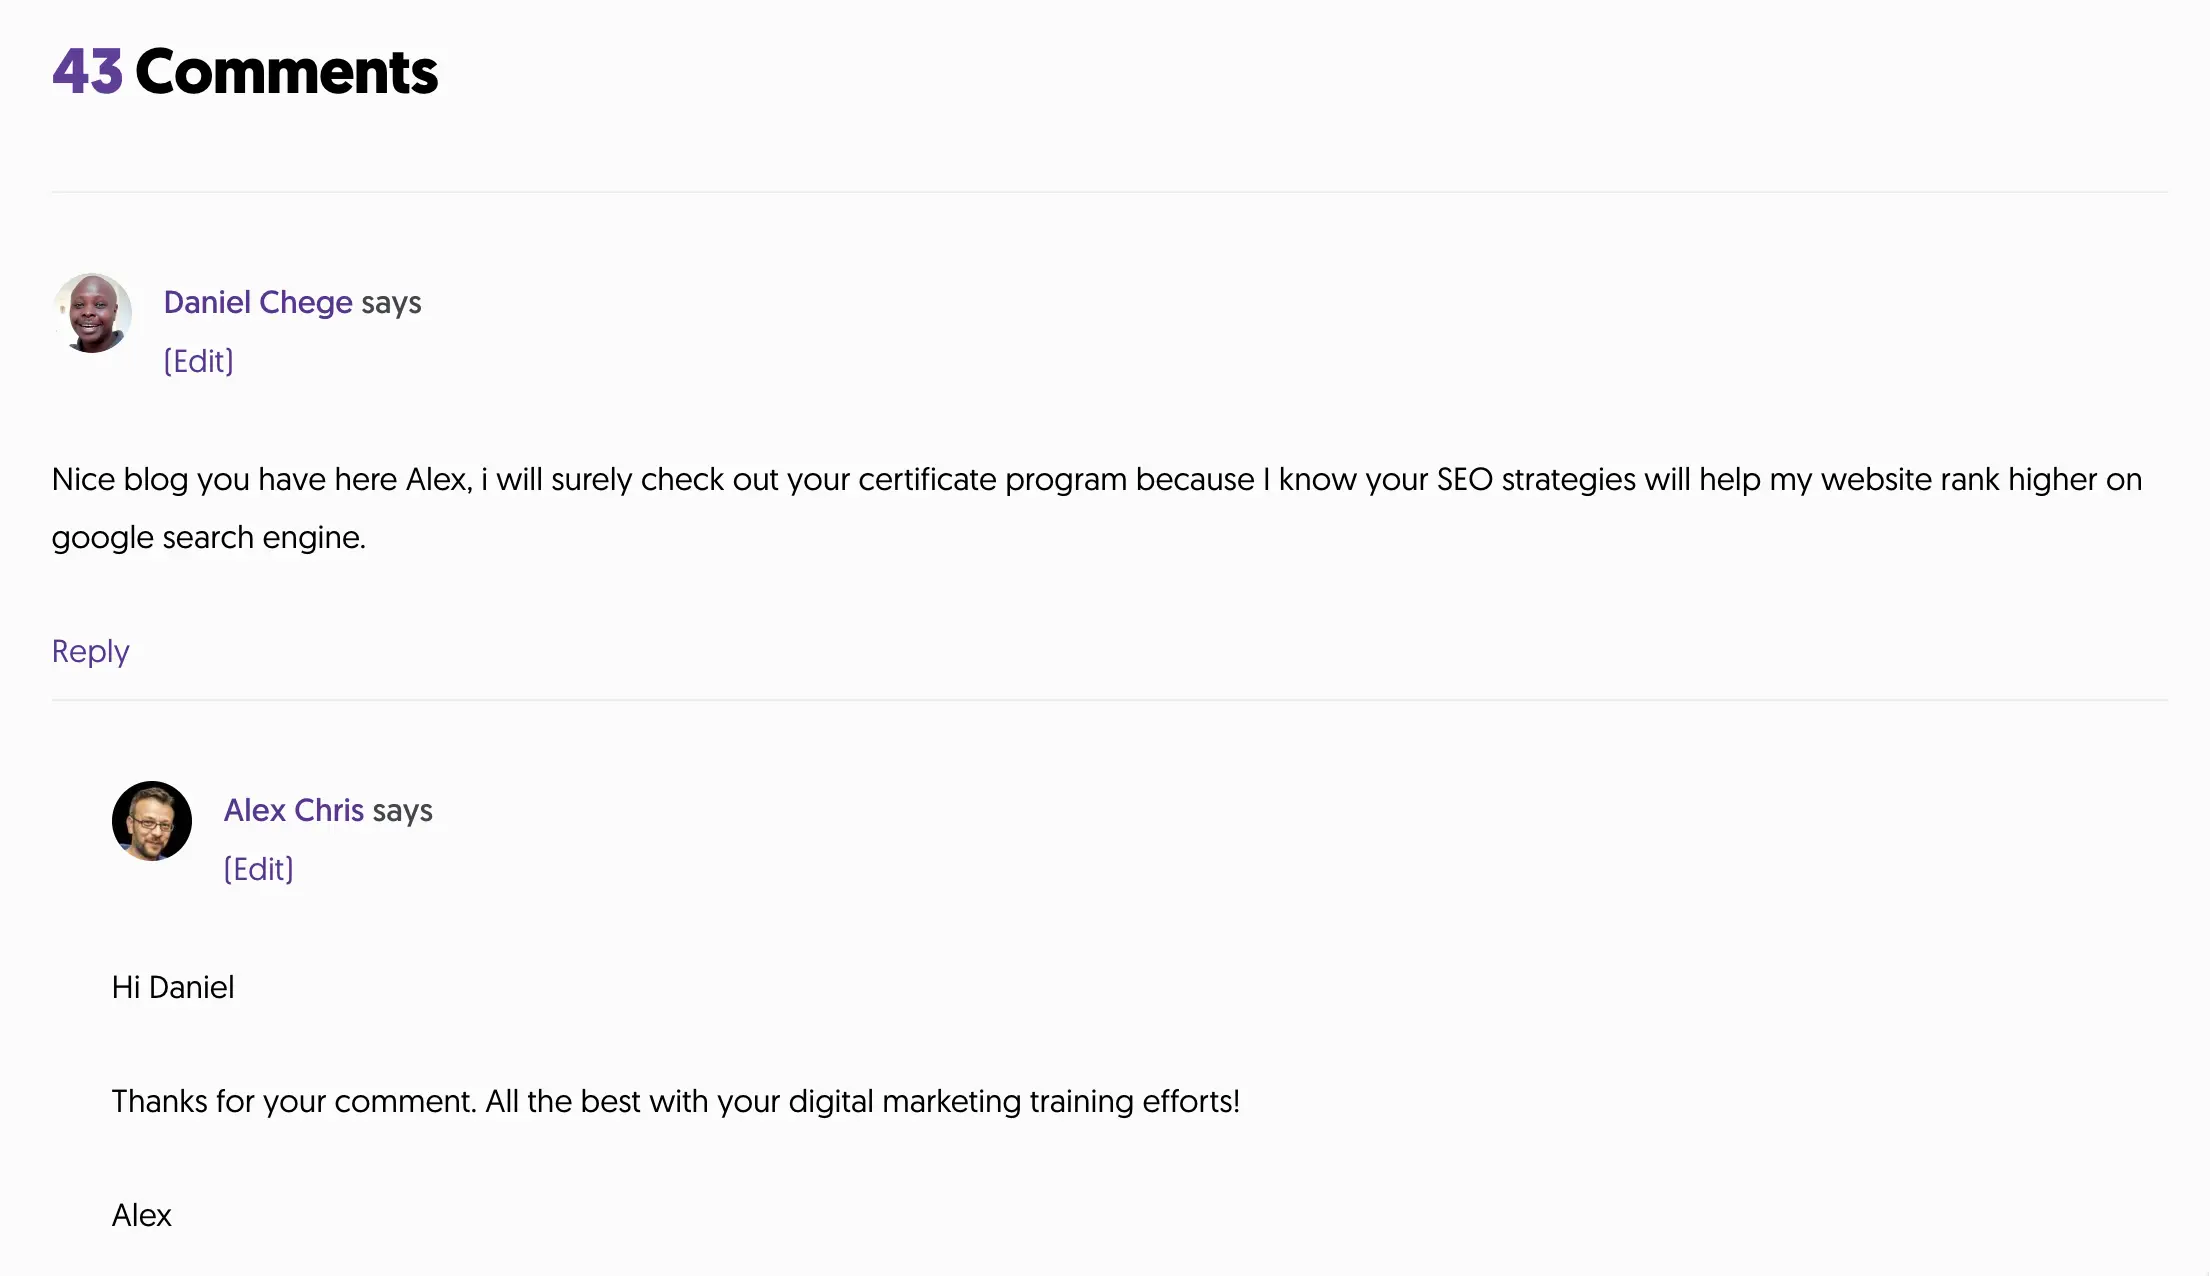
Task: Open Alex Chris's author link
Action: (x=293, y=810)
